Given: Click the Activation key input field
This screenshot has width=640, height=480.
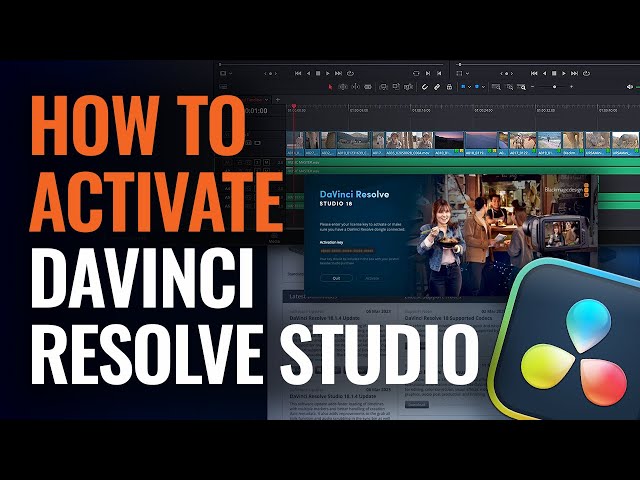Looking at the screenshot, I should 347,251.
